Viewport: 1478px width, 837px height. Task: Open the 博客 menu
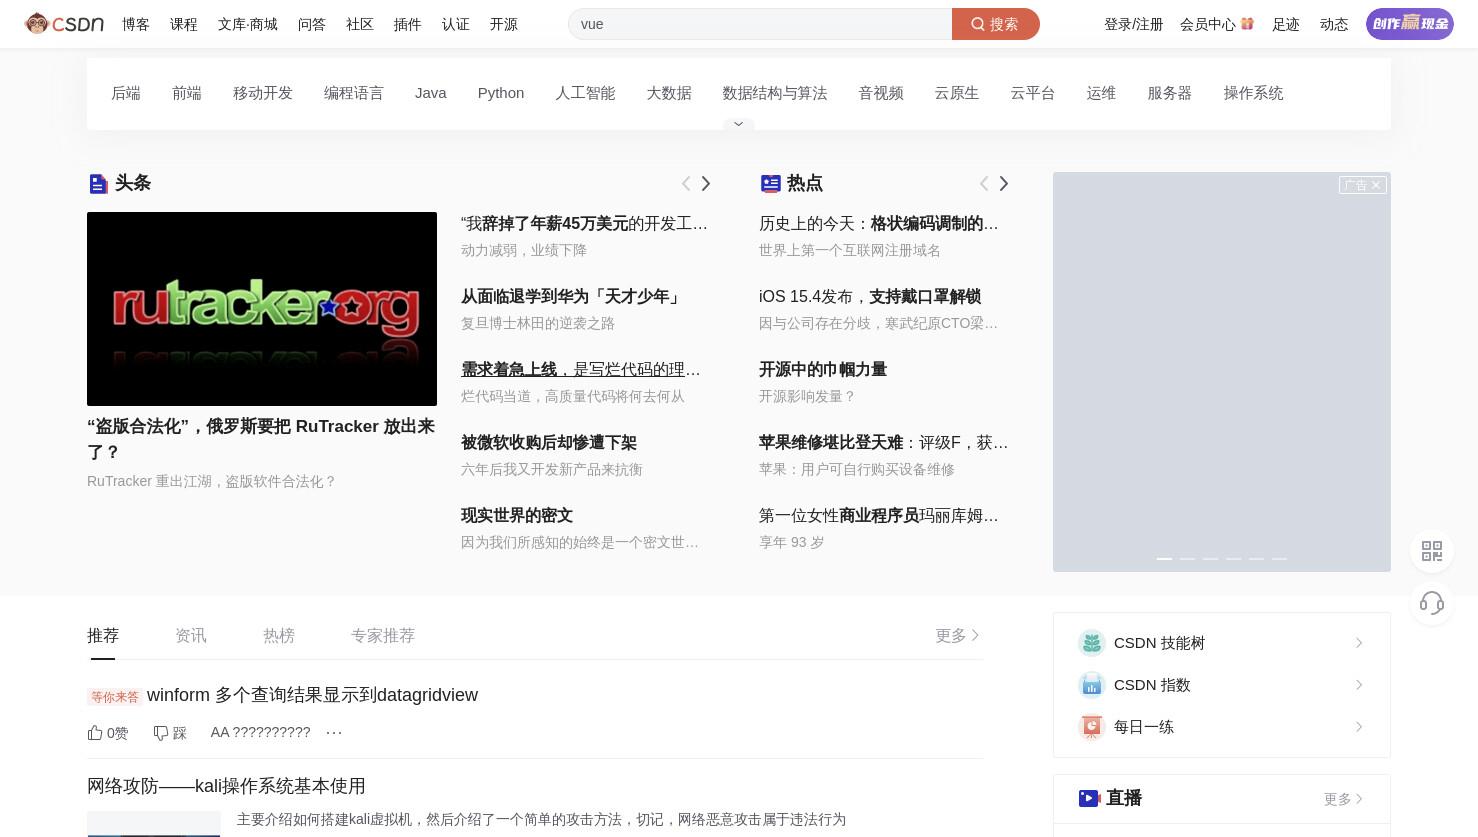136,24
